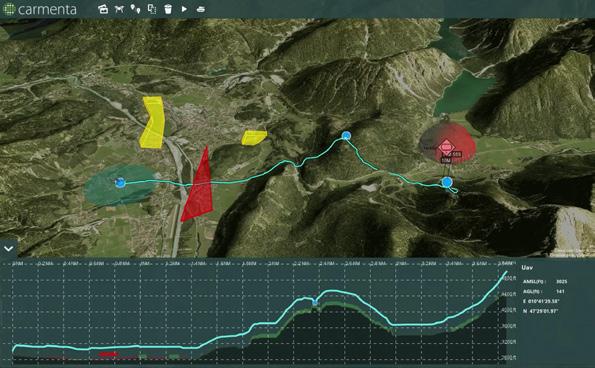The image size is (595, 368).
Task: Collapse the elevation profile panel chevron
Action: point(8,249)
